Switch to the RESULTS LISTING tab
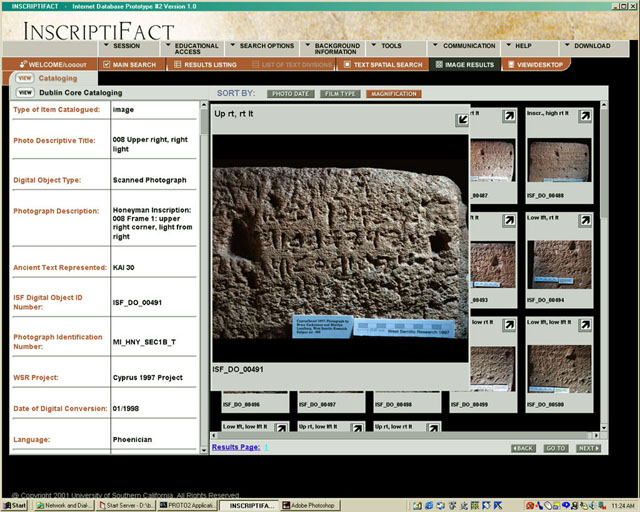Screen dimensions: 640x512 (205, 65)
